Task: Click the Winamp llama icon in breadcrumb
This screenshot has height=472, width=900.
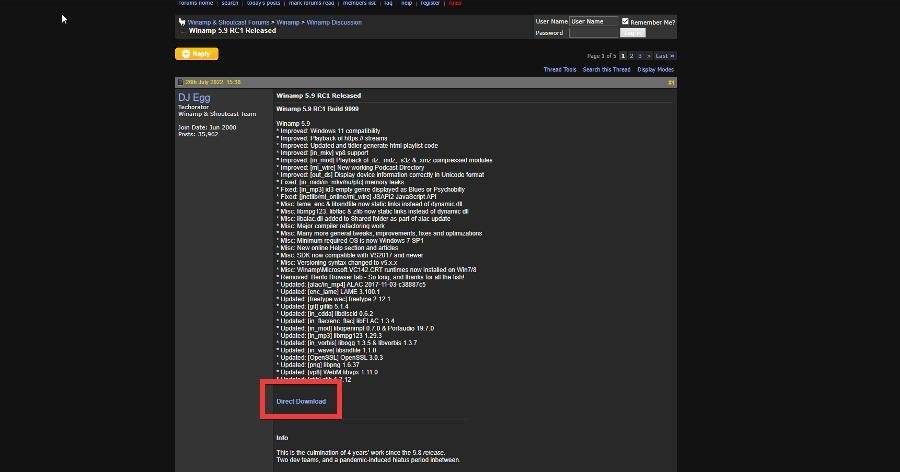Action: [x=182, y=22]
